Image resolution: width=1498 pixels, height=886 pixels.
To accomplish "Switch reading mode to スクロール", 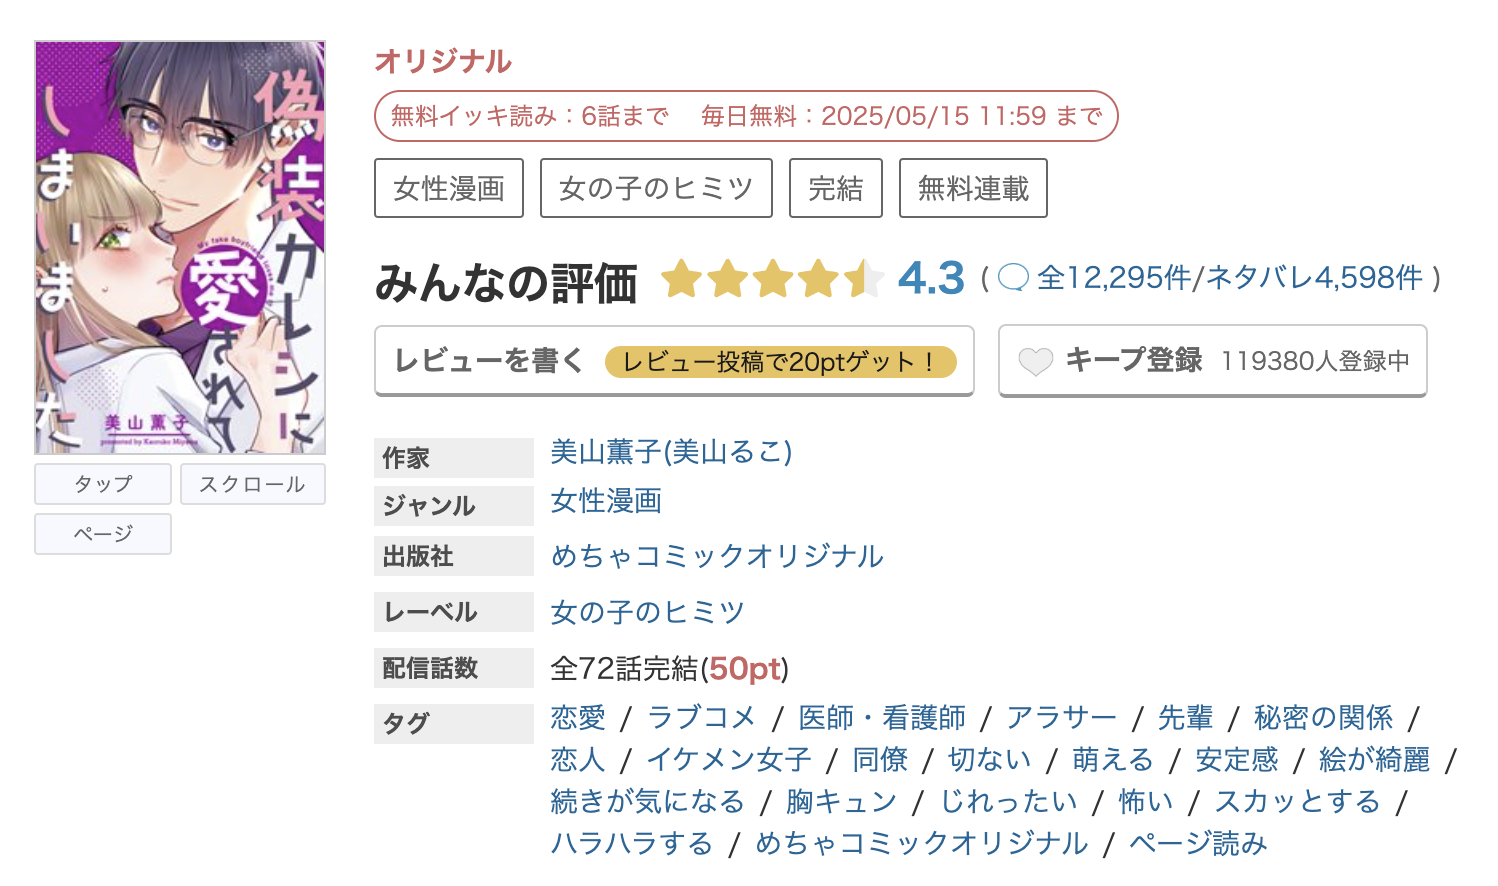I will (x=253, y=483).
